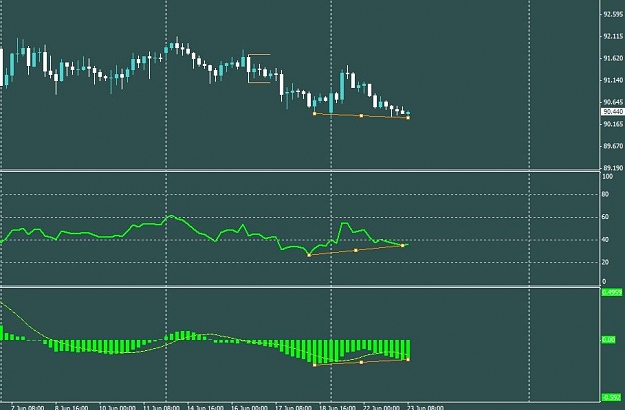Click the RSI scale label 40
625x410 pixels.
[605, 240]
